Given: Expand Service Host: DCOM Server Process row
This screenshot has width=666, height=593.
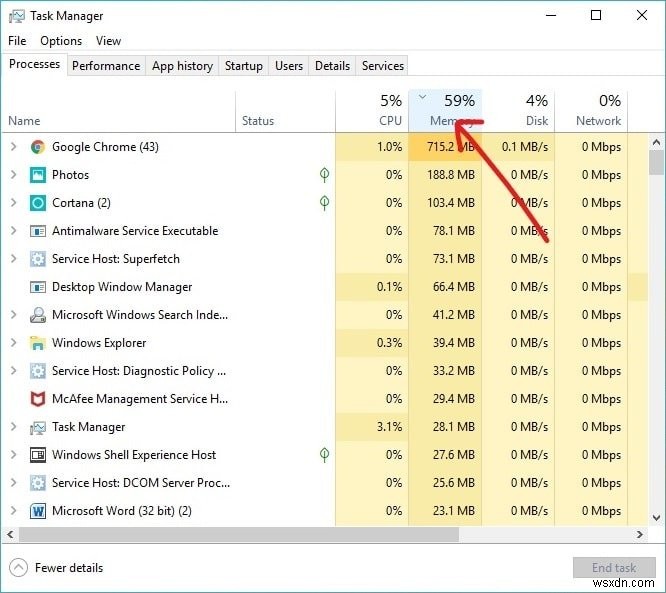Looking at the screenshot, I should pos(14,483).
